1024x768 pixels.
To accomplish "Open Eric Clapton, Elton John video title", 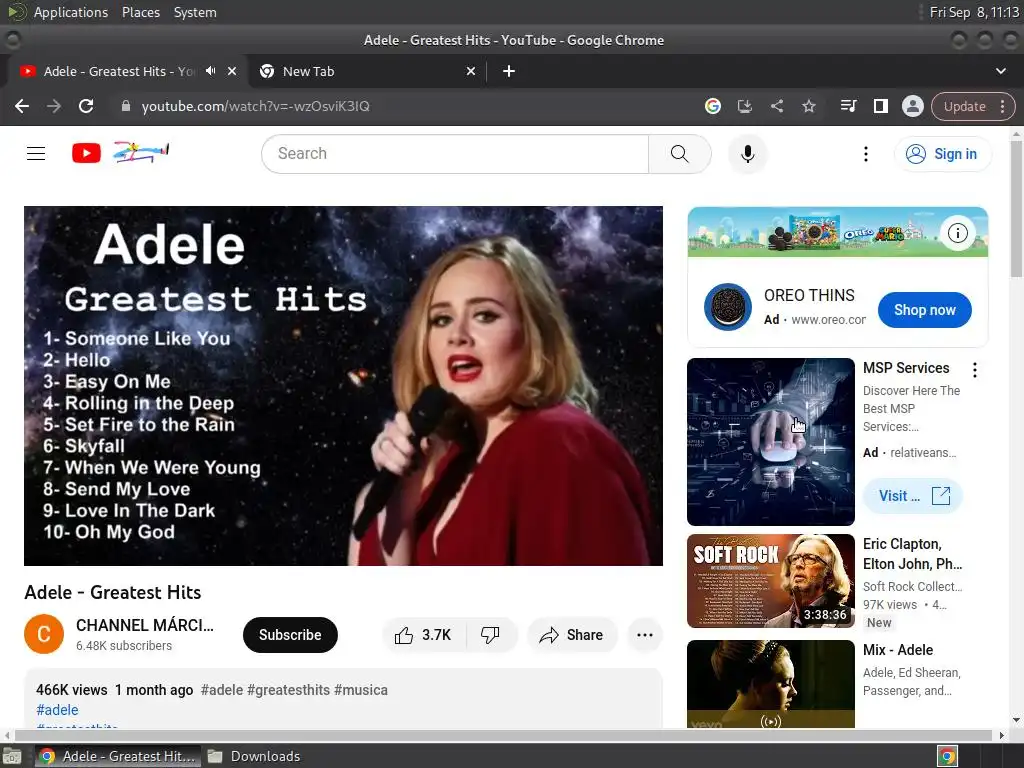I will point(912,553).
